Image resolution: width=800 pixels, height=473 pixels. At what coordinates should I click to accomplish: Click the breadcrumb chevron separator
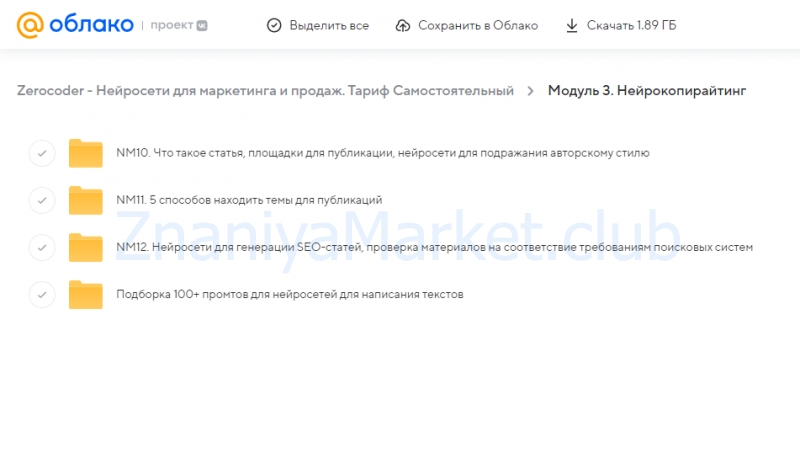[x=531, y=91]
